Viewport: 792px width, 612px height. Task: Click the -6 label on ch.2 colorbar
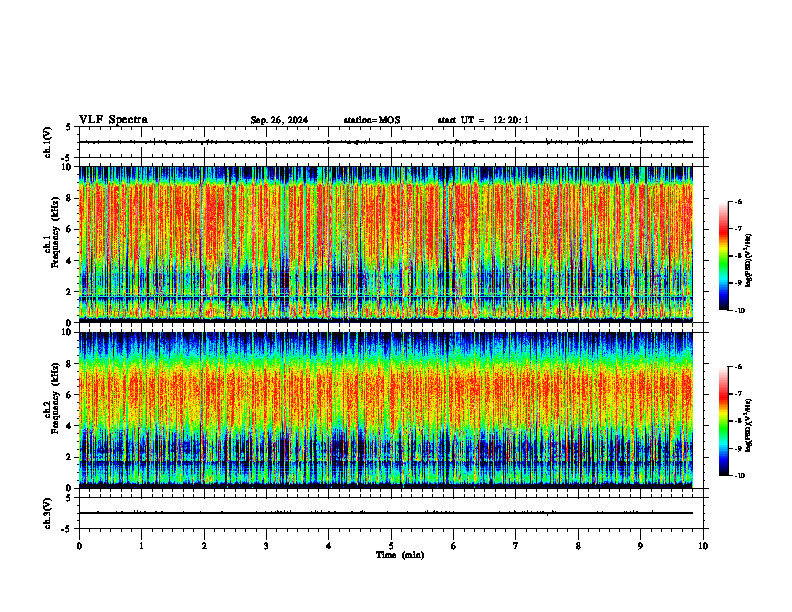pos(739,367)
